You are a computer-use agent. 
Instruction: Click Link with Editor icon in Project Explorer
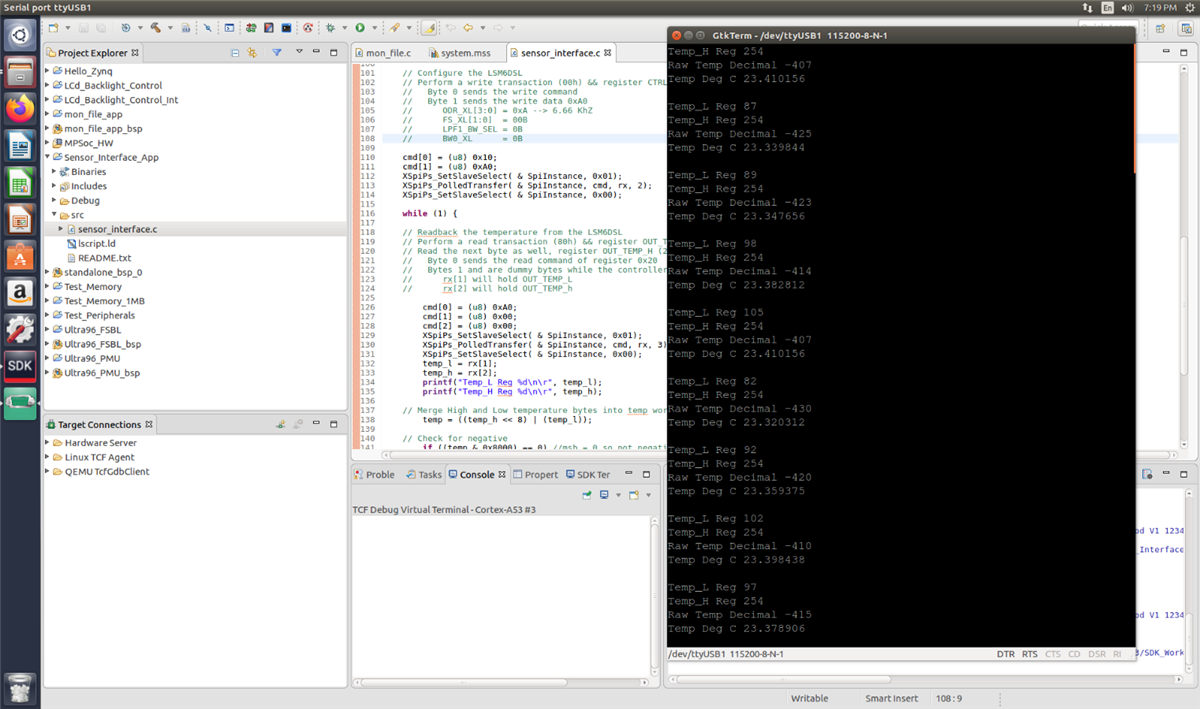tap(252, 53)
